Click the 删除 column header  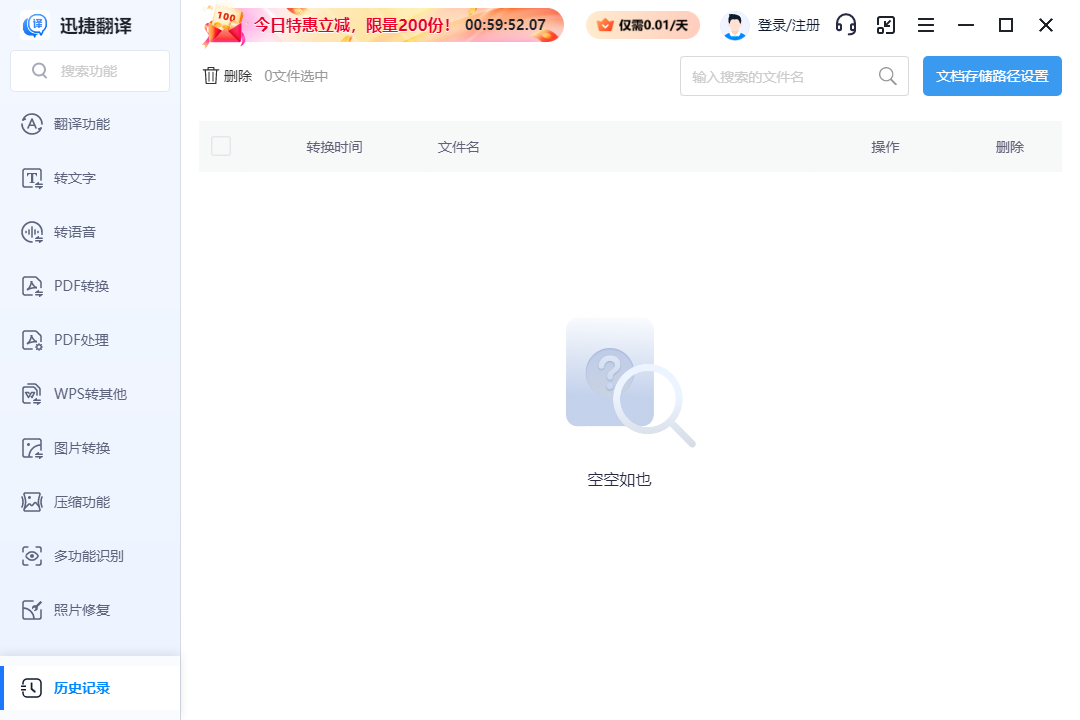(x=1010, y=147)
